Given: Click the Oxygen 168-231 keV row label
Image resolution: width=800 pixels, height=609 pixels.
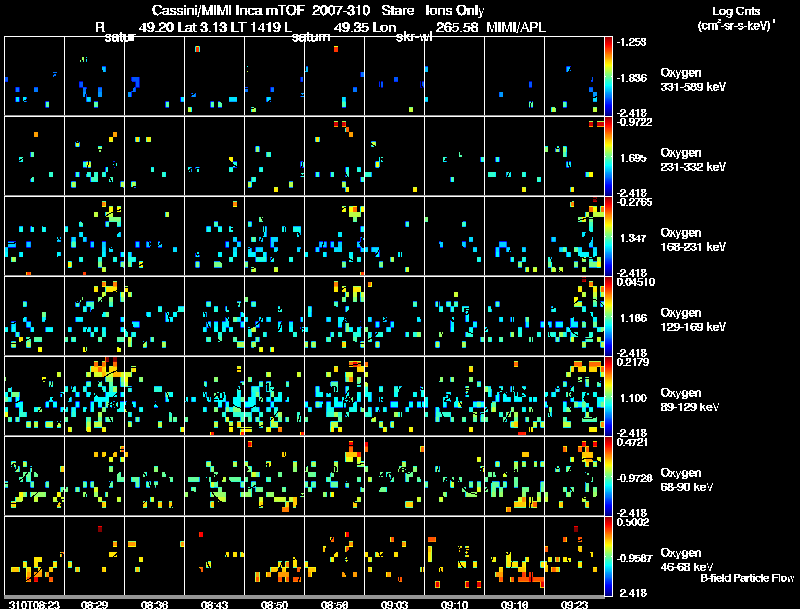Looking at the screenshot, I should coord(693,240).
